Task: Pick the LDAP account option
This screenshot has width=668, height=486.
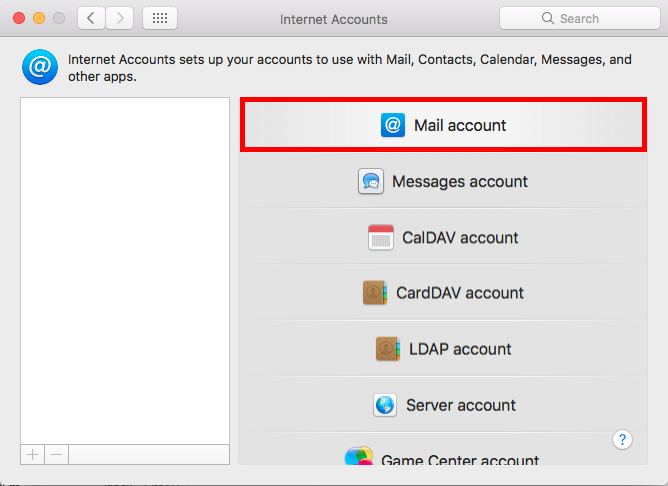Action: point(460,349)
